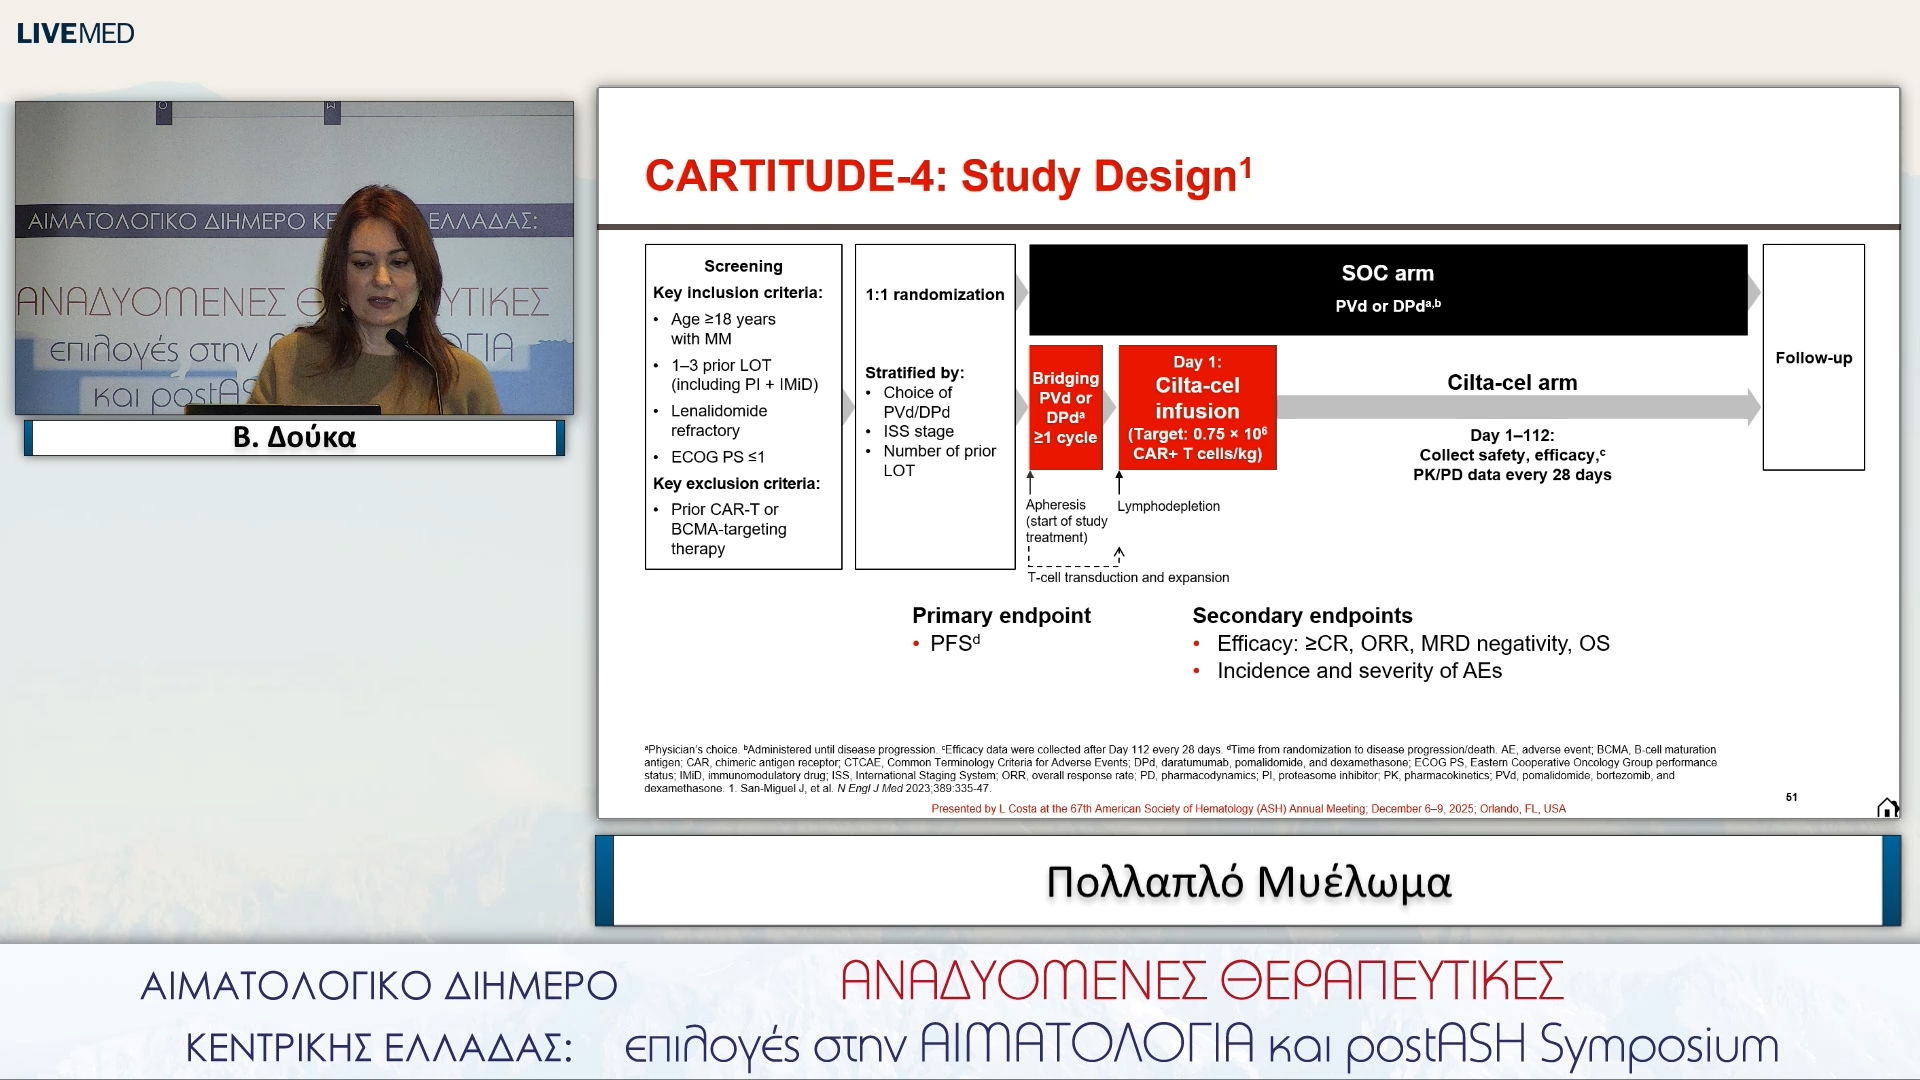
Task: Click the Secondary endpoints heading
Action: click(x=1302, y=616)
